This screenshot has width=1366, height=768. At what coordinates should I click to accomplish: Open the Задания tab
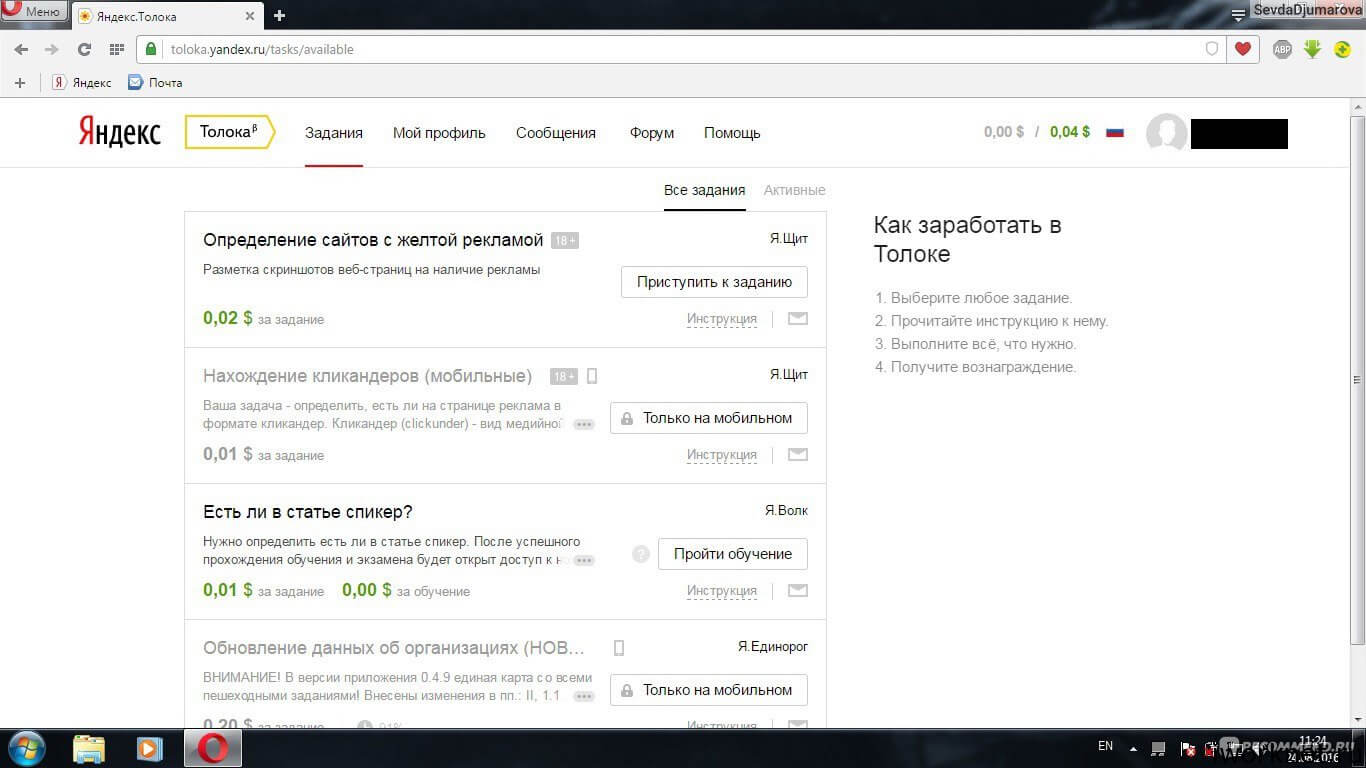point(334,133)
